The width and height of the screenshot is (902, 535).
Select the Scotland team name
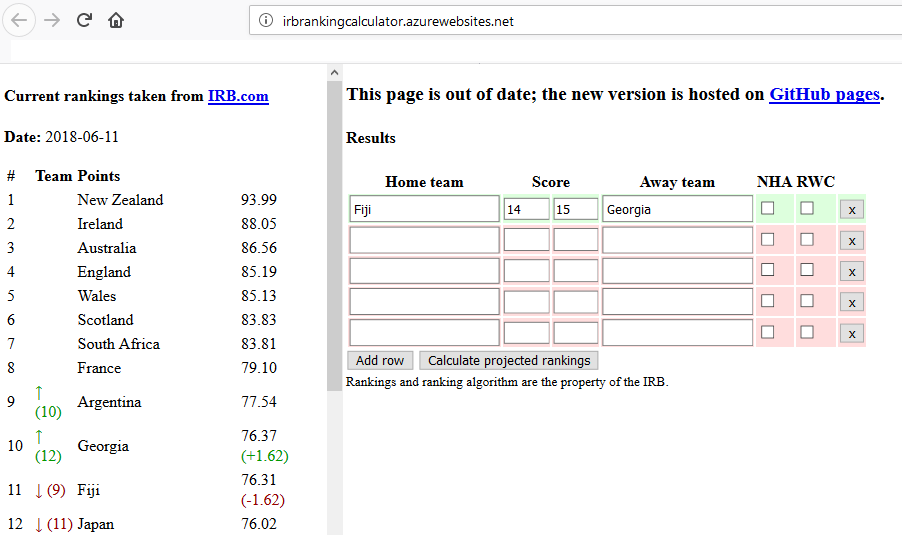point(105,320)
